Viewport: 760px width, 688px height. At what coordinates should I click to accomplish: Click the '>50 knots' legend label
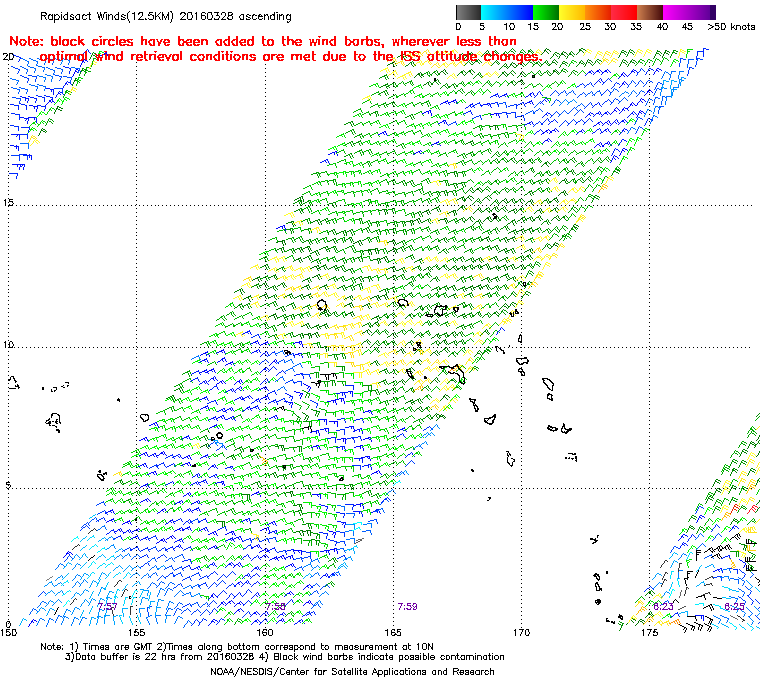point(731,27)
